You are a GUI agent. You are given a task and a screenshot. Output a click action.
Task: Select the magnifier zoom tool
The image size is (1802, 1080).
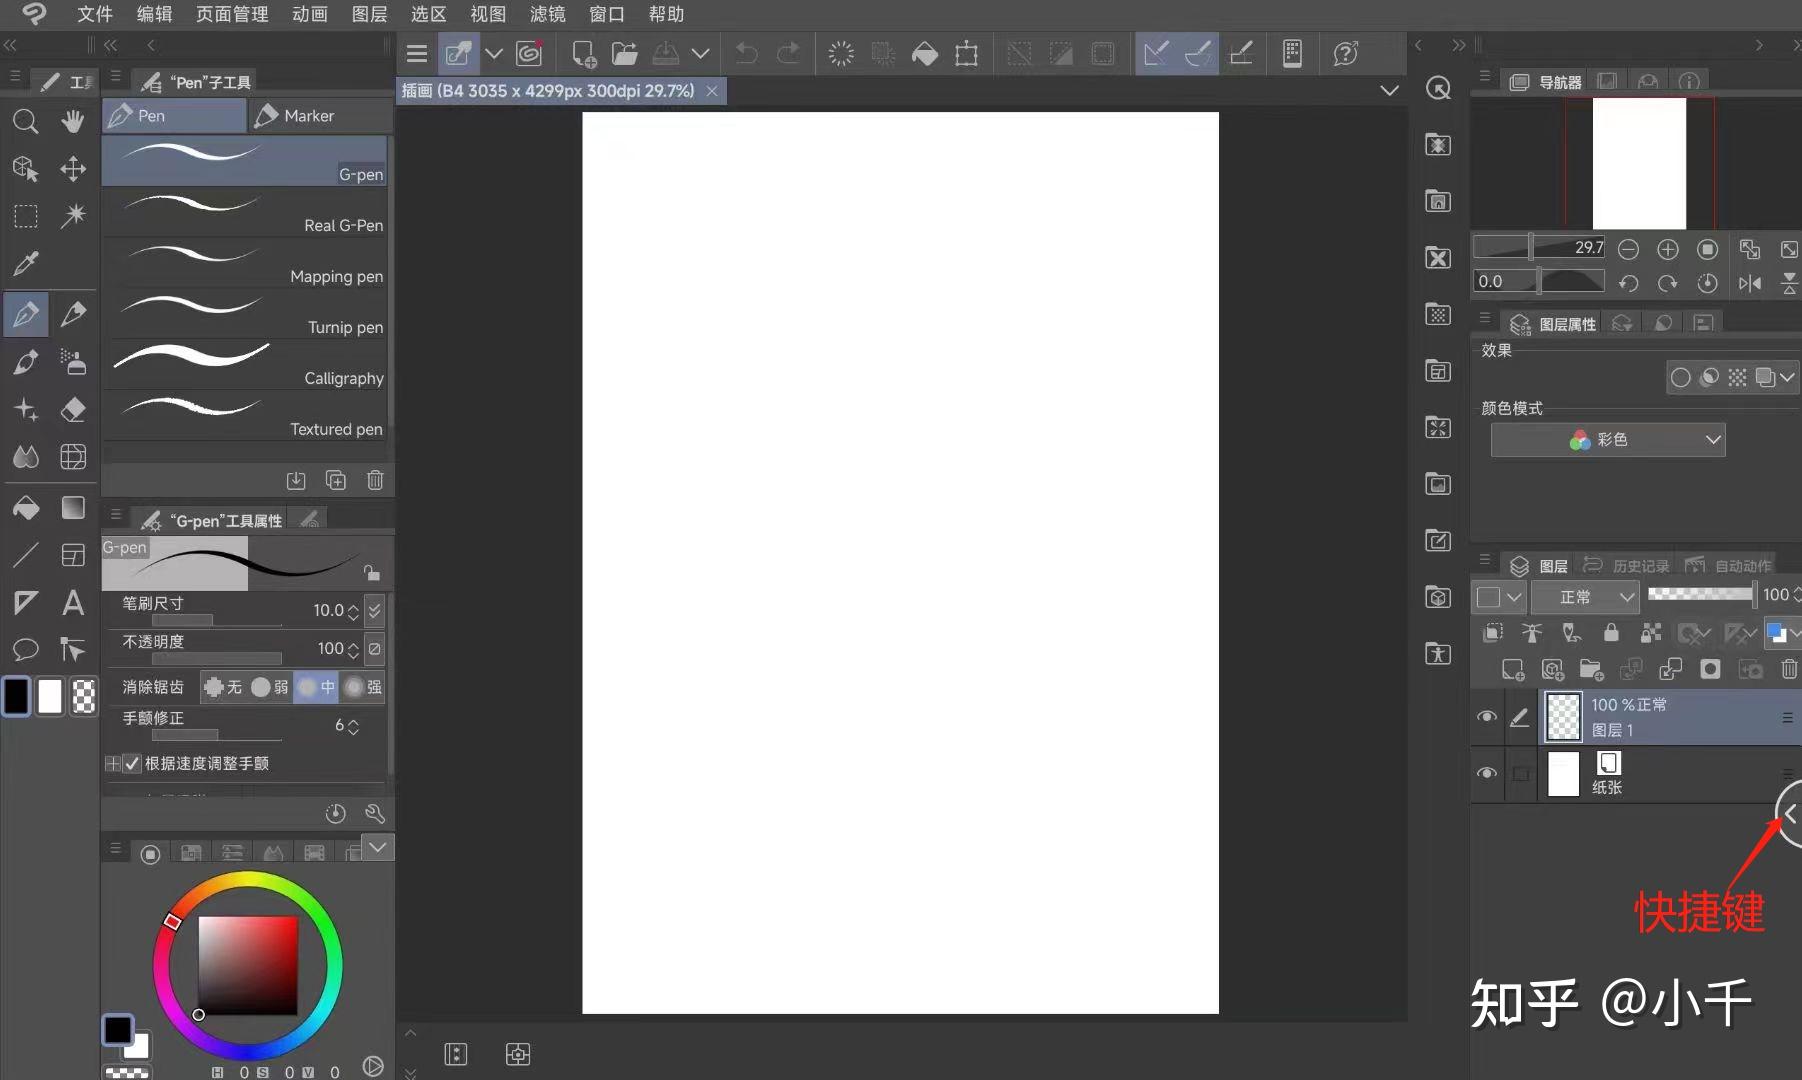[x=26, y=122]
